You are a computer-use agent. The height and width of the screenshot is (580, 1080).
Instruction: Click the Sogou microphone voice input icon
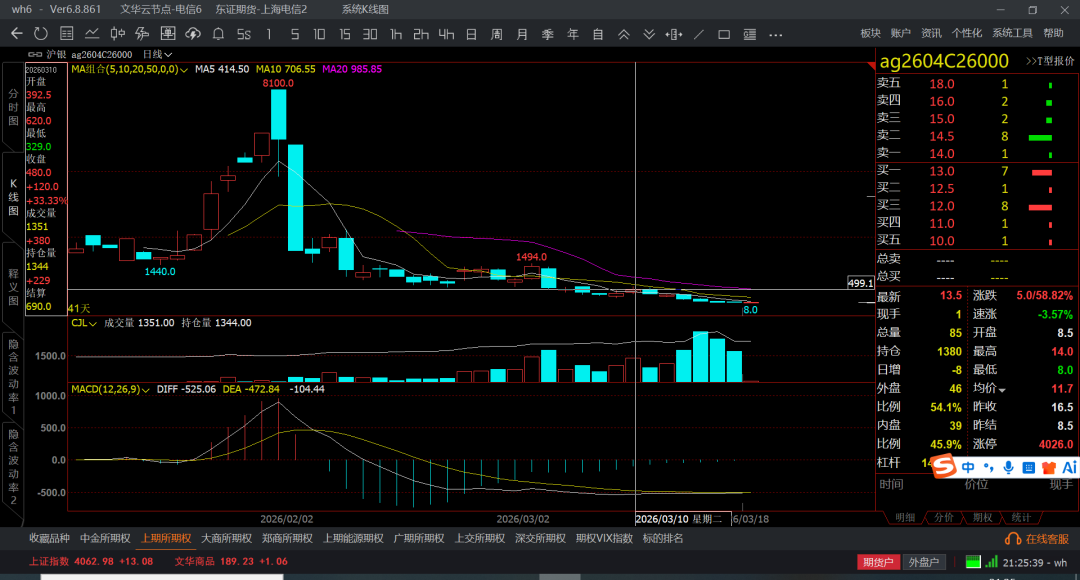(1008, 467)
